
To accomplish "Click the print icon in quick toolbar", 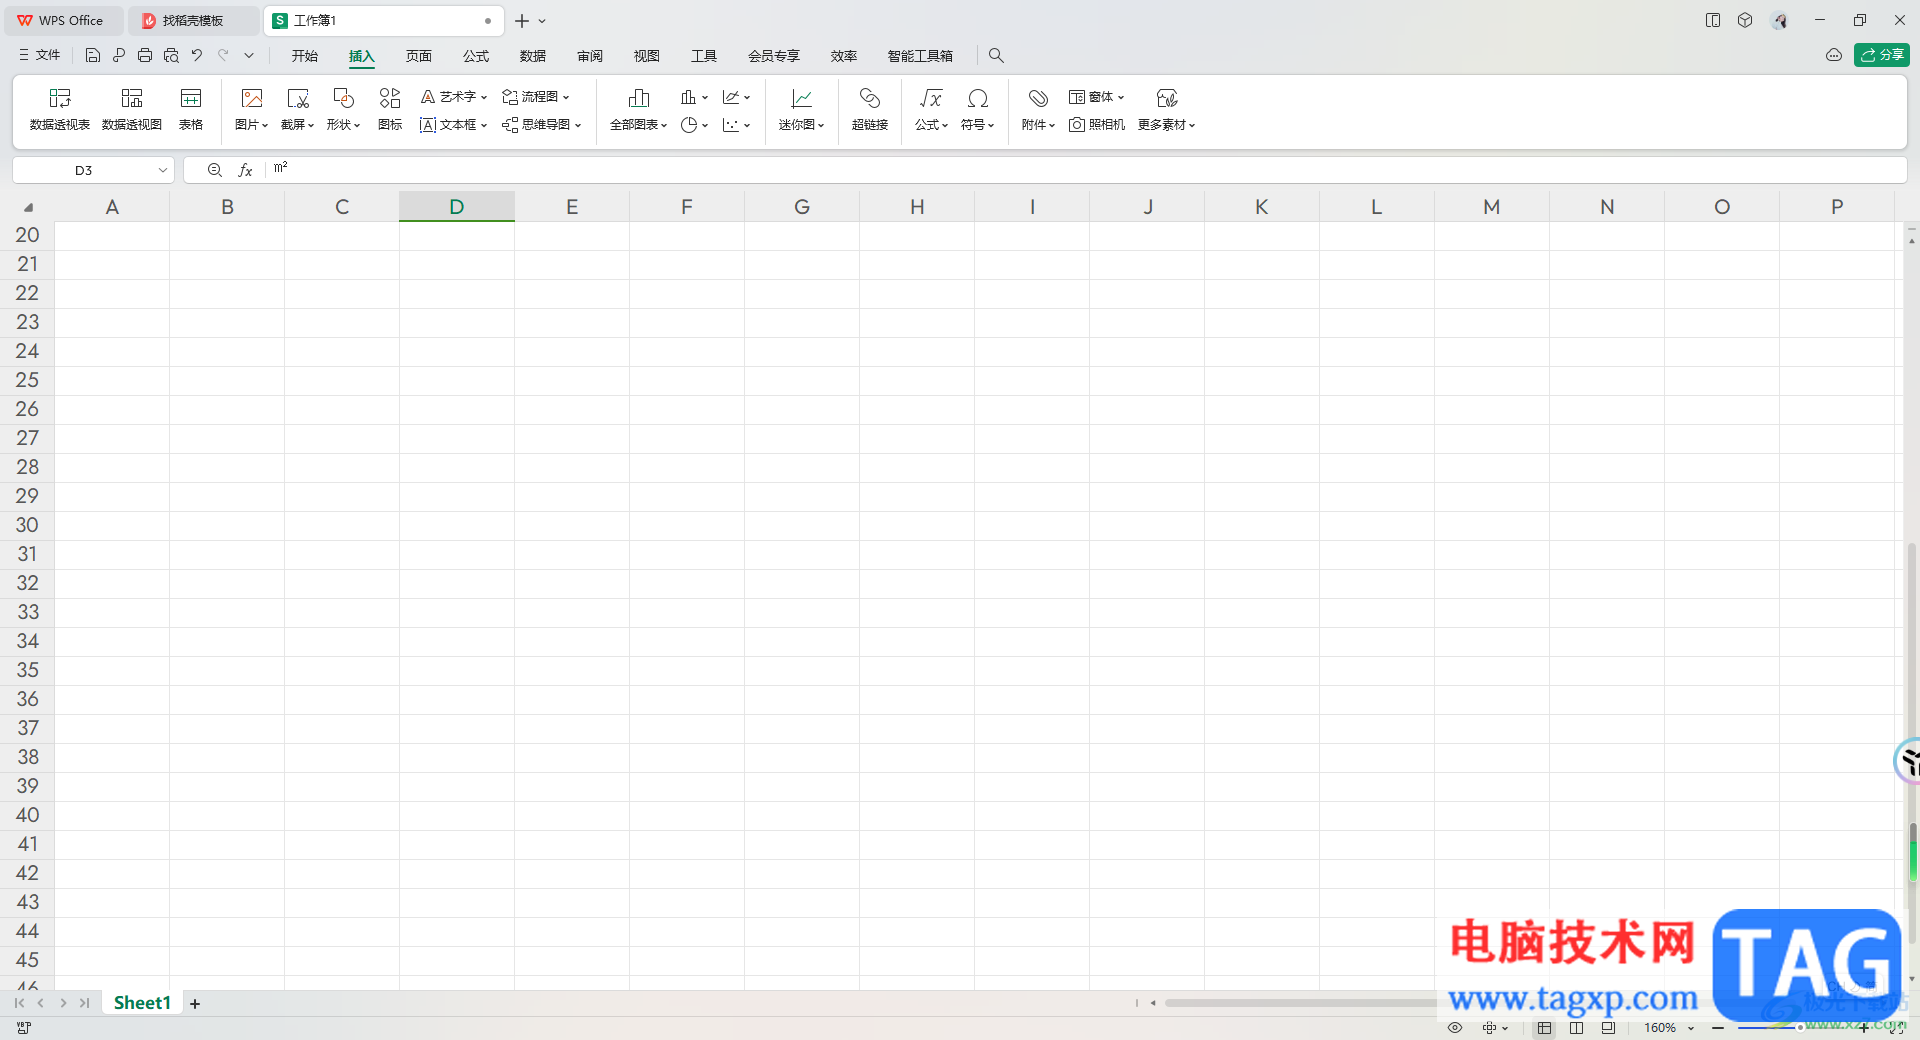I will [x=145, y=56].
